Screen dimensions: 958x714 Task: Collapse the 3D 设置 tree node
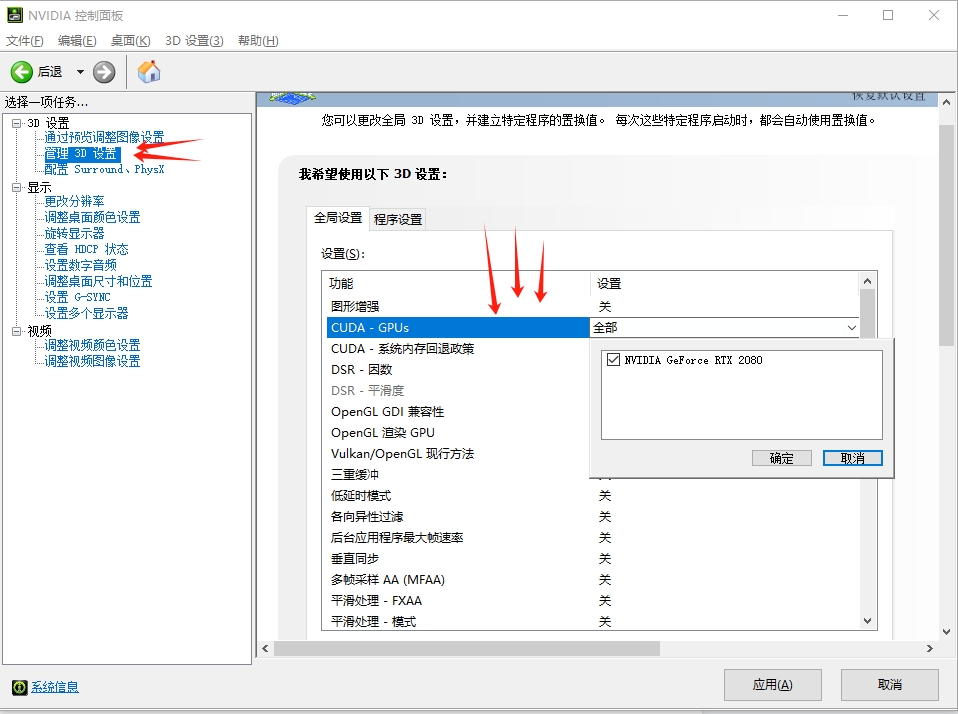click(16, 123)
